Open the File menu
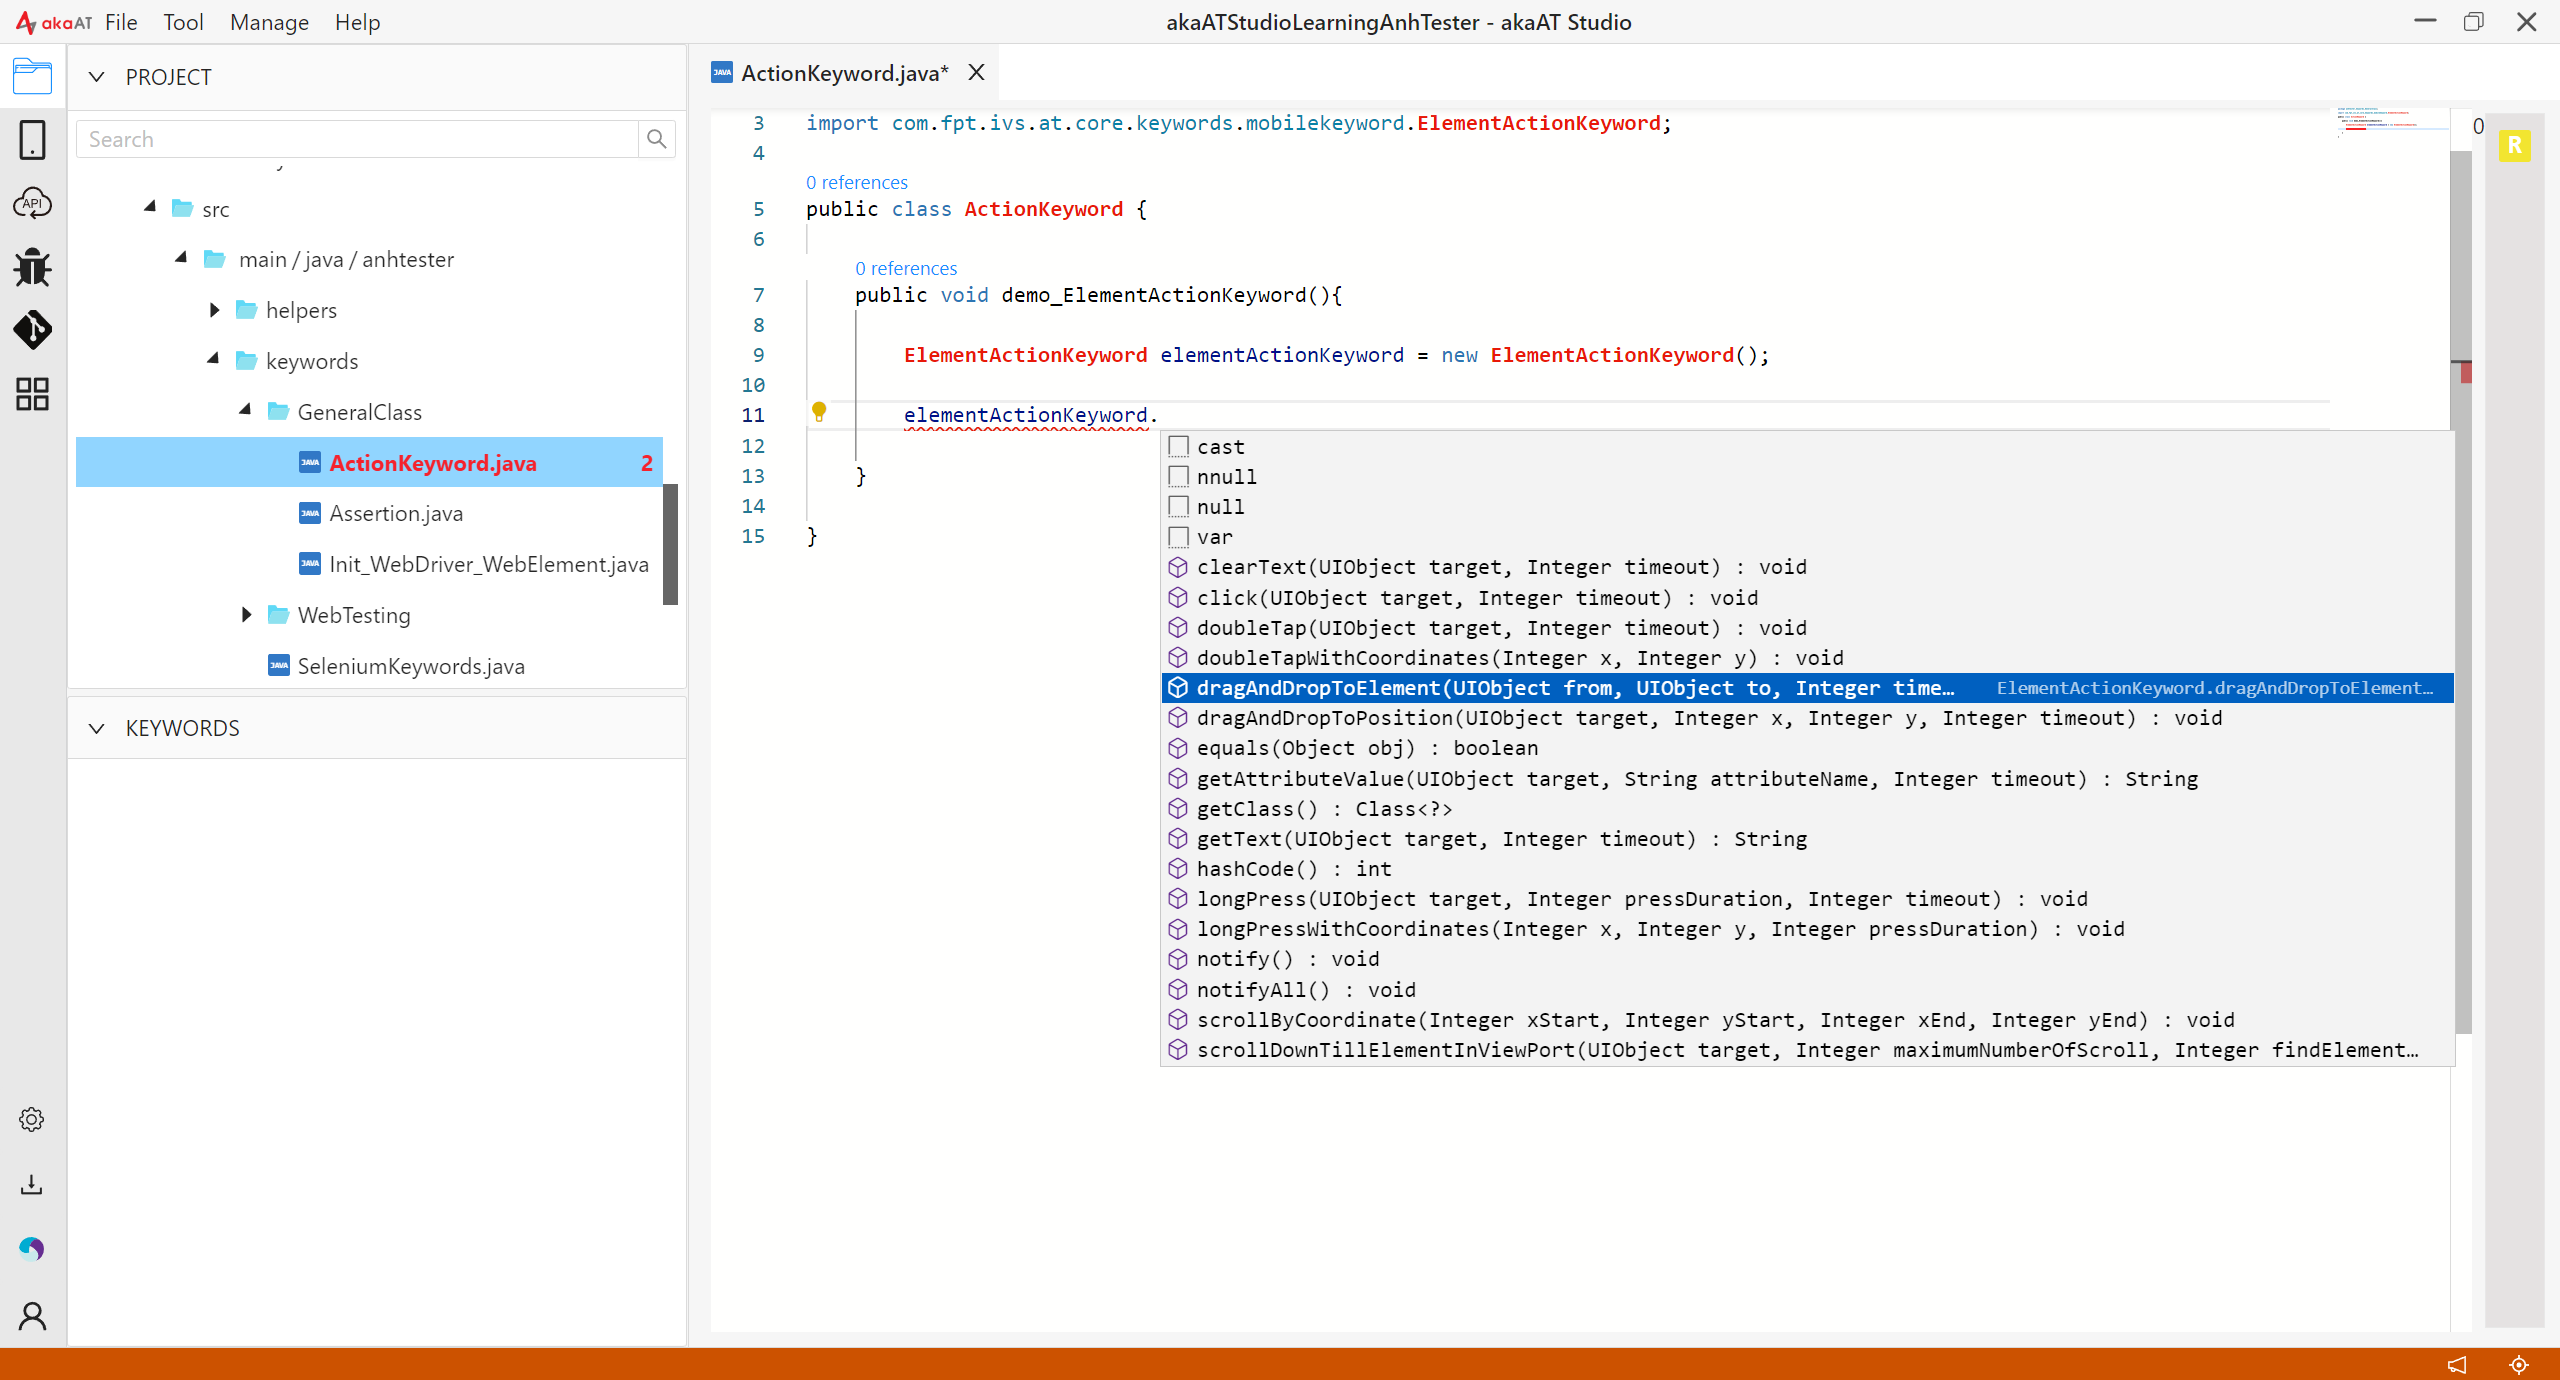 click(x=121, y=22)
